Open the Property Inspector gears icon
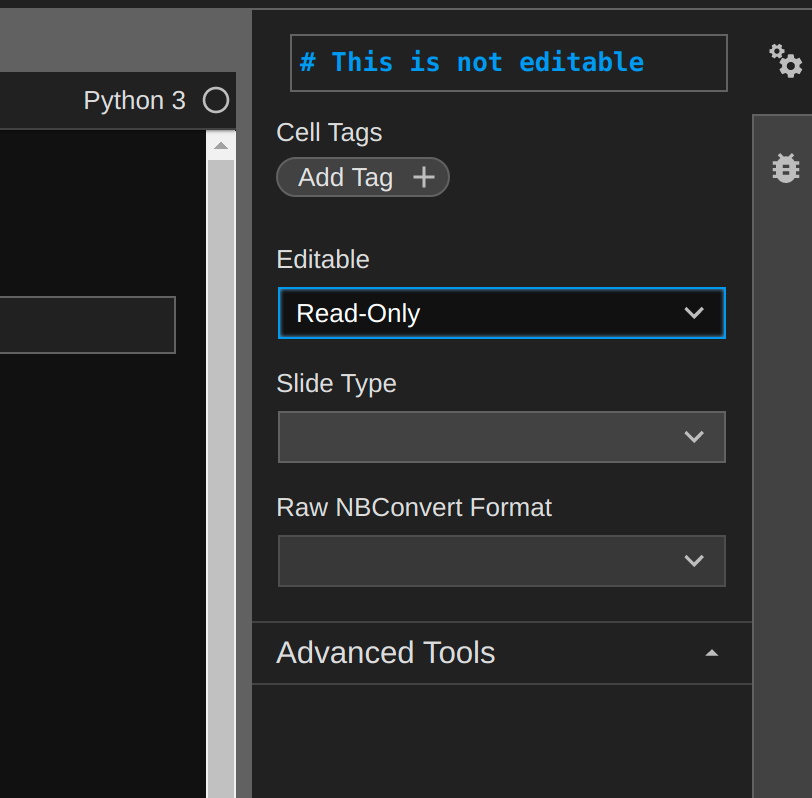 785,62
